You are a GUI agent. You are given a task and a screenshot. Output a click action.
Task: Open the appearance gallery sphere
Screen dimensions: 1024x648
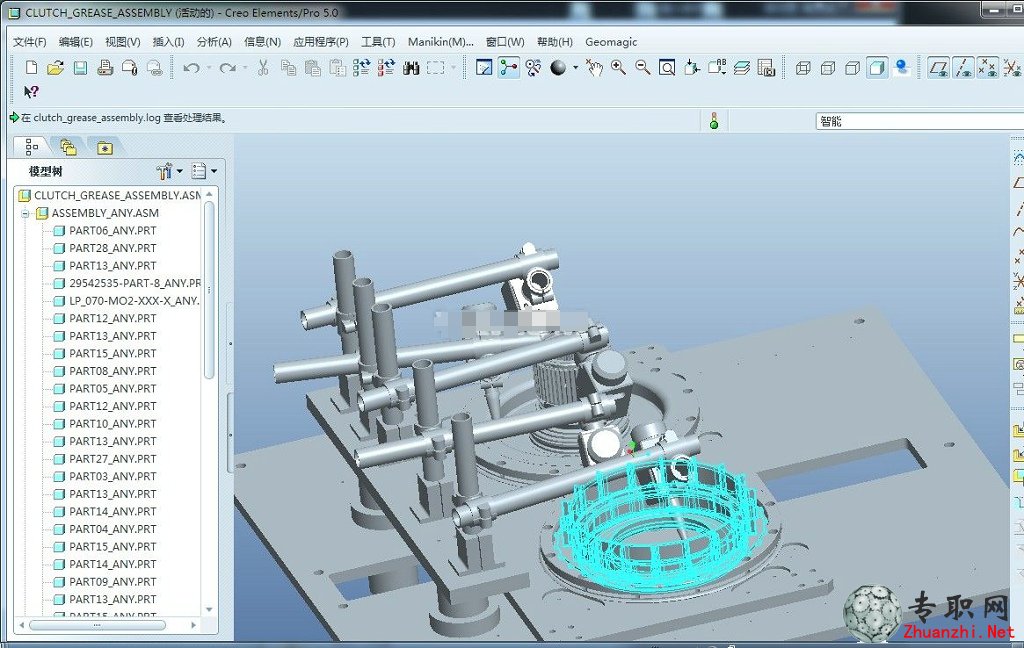(558, 67)
